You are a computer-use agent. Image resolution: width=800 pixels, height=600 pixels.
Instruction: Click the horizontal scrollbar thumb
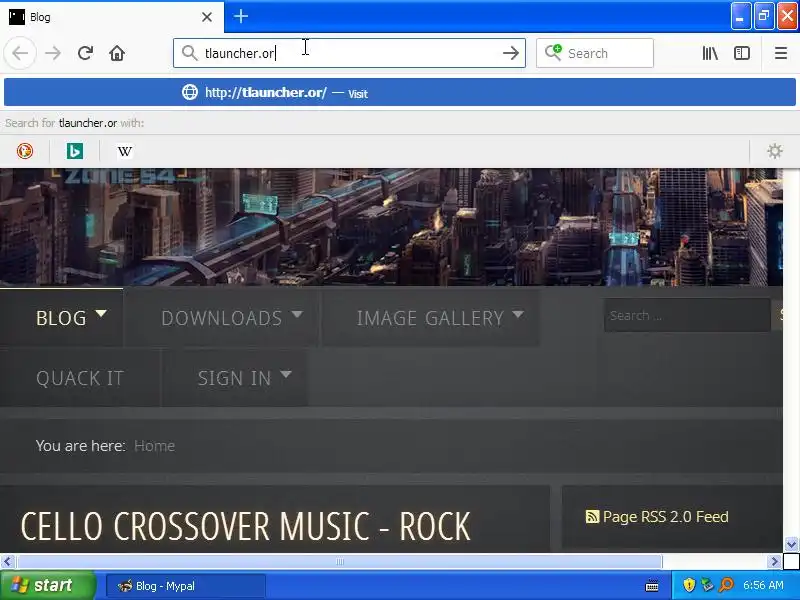[x=340, y=562]
